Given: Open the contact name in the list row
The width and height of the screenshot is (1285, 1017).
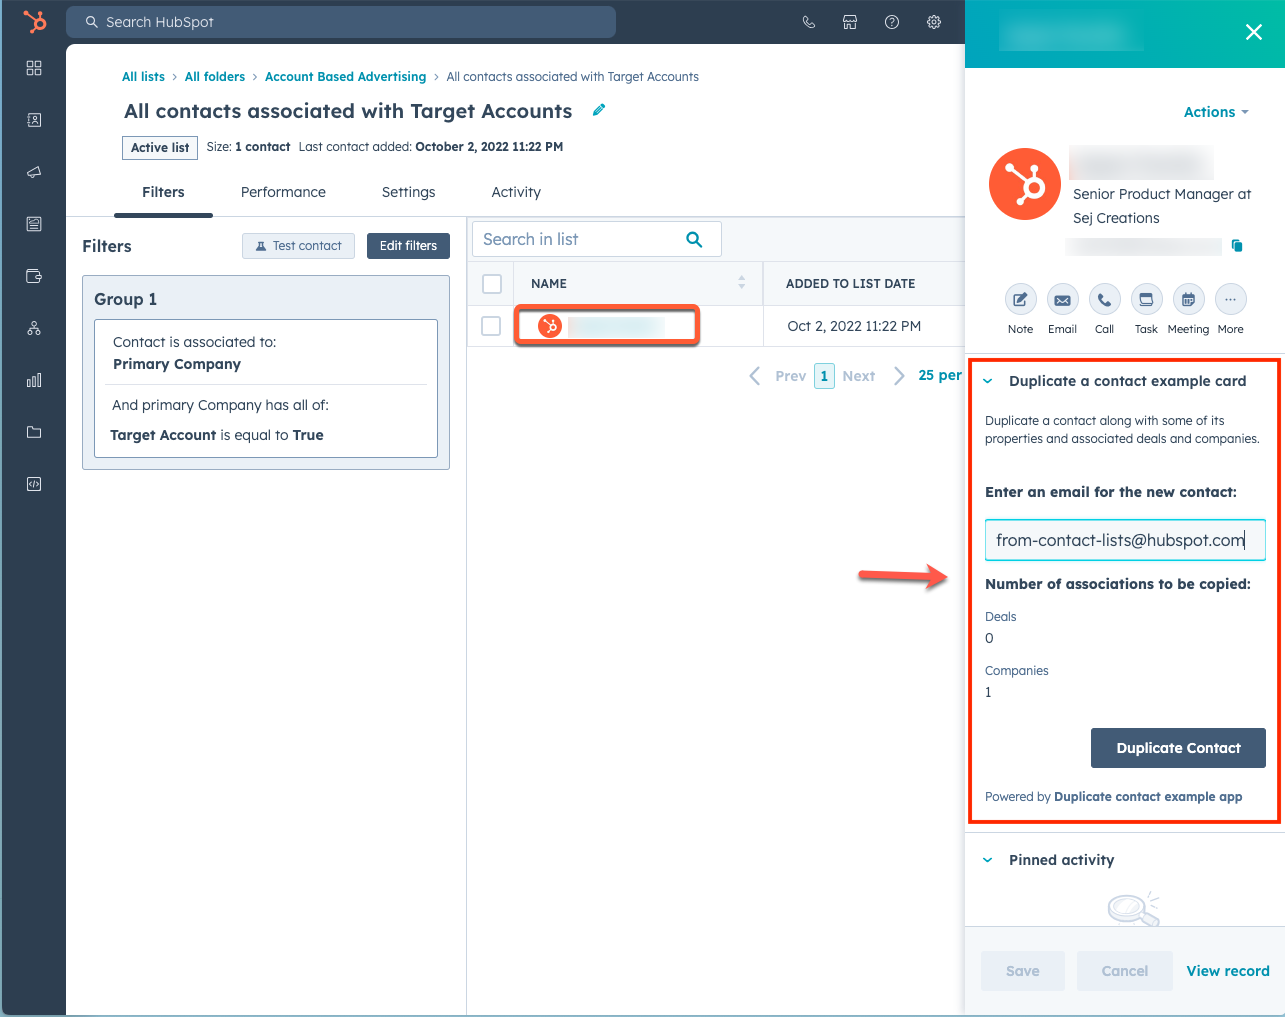Looking at the screenshot, I should click(616, 326).
